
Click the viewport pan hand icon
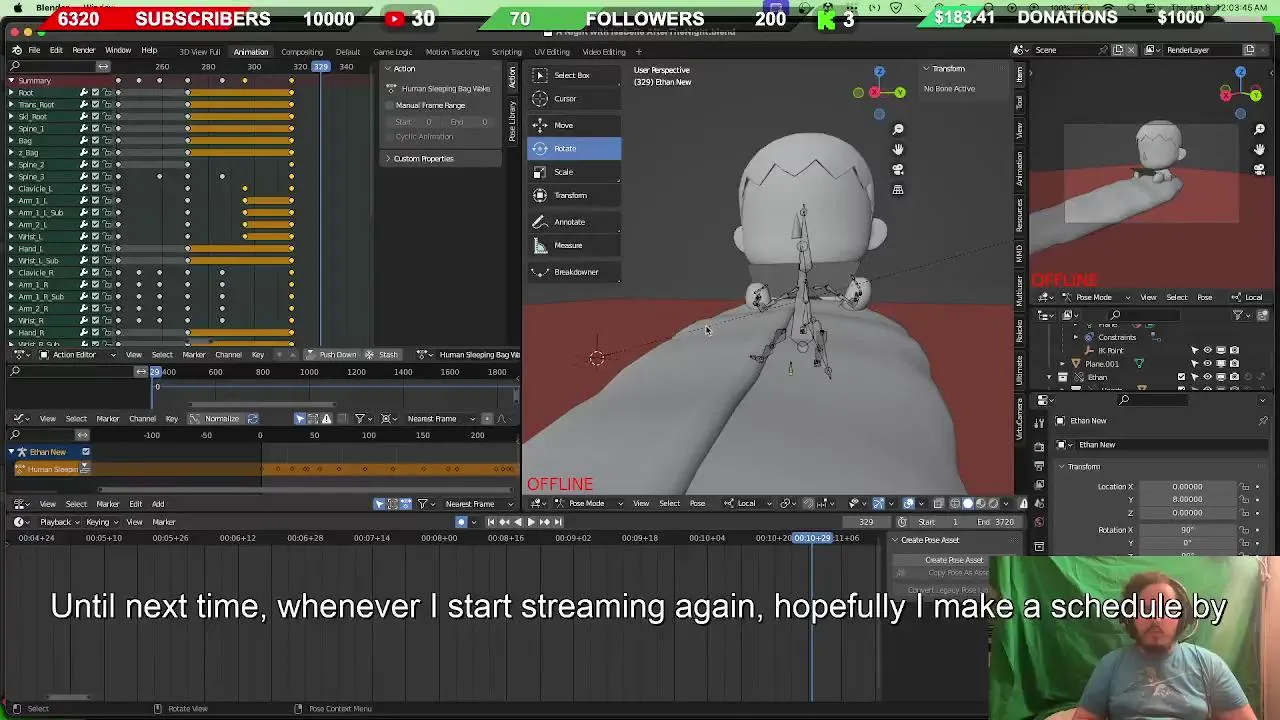click(x=898, y=149)
